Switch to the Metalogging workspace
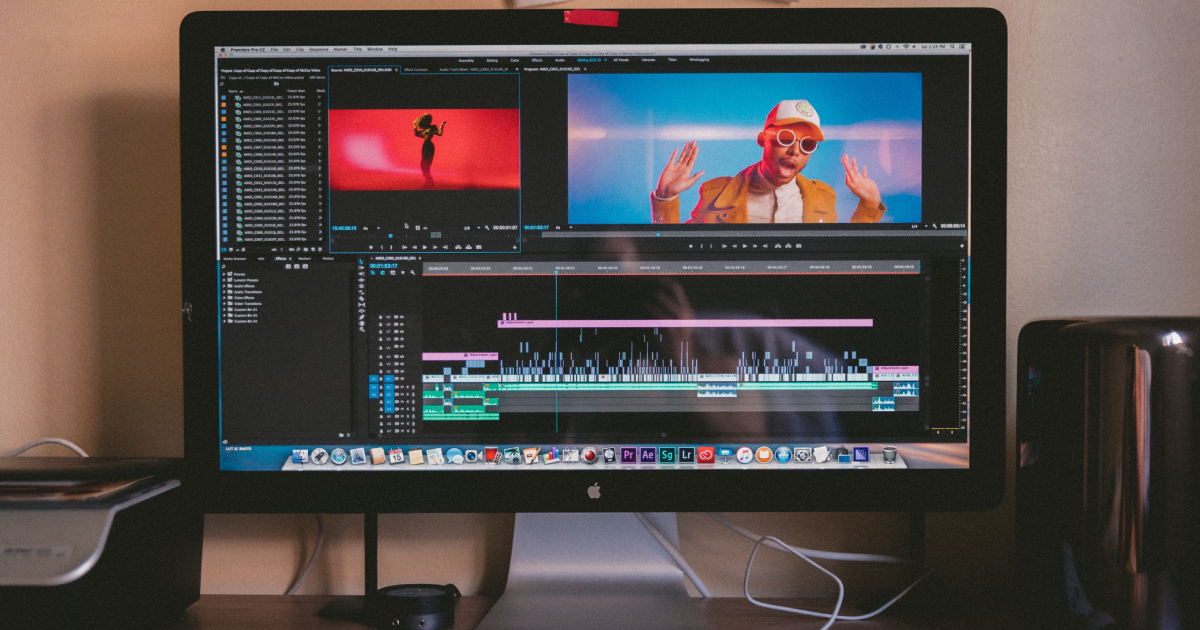Viewport: 1200px width, 630px height. coord(699,60)
